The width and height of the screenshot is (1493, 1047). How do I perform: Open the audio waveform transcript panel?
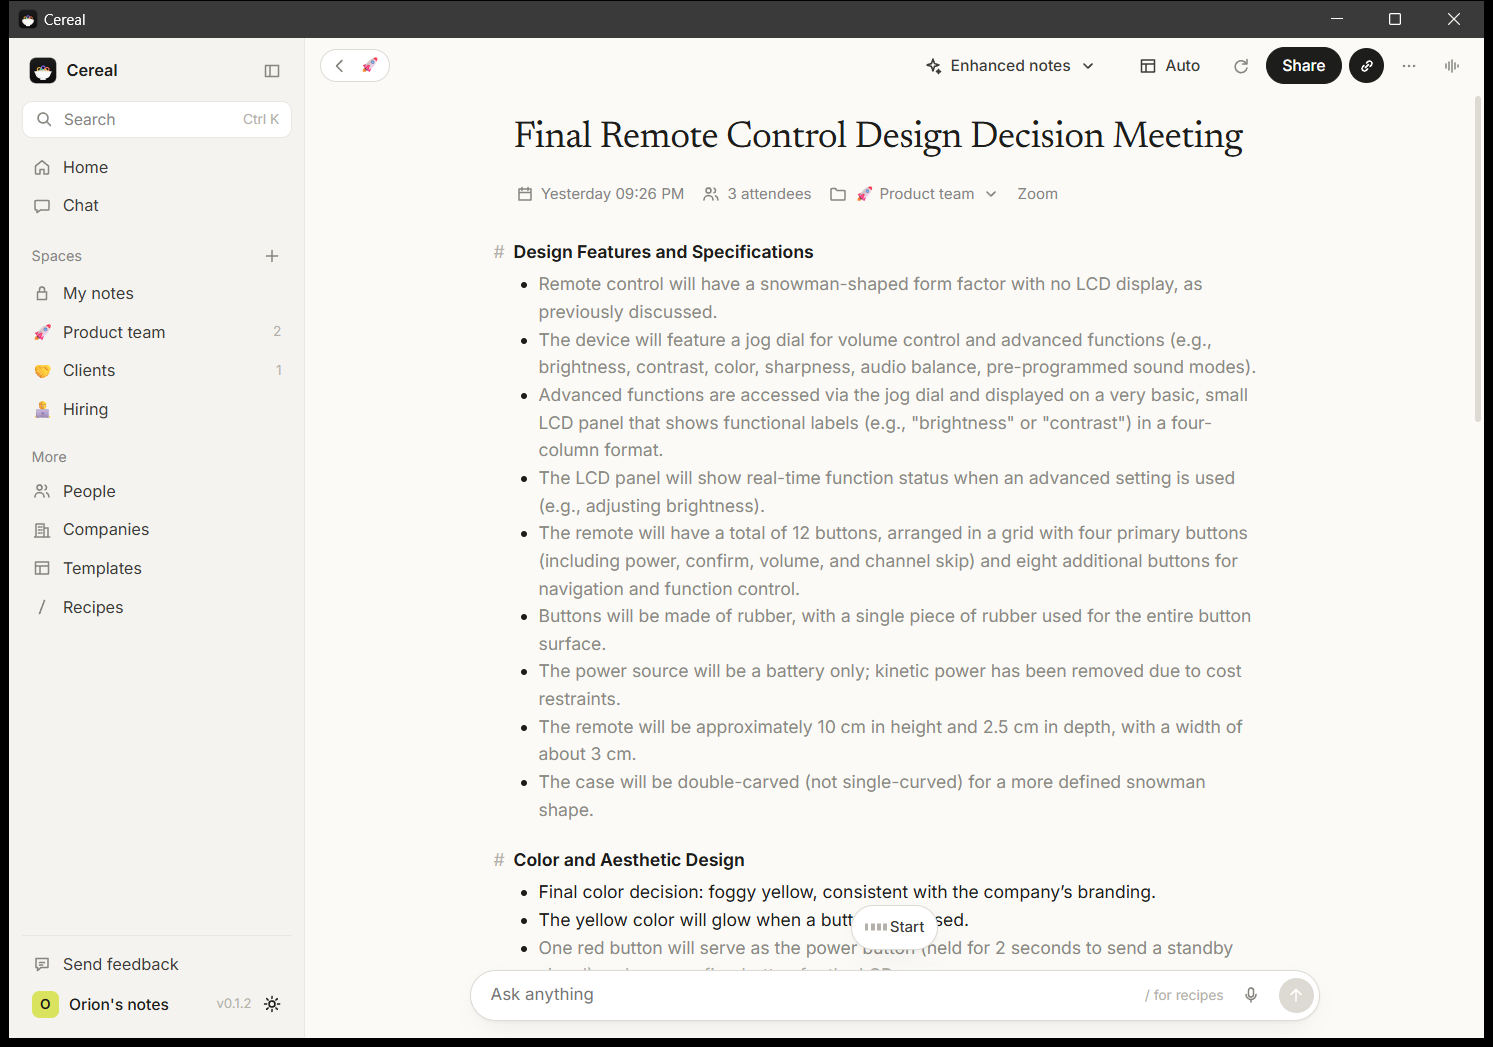click(x=1452, y=66)
